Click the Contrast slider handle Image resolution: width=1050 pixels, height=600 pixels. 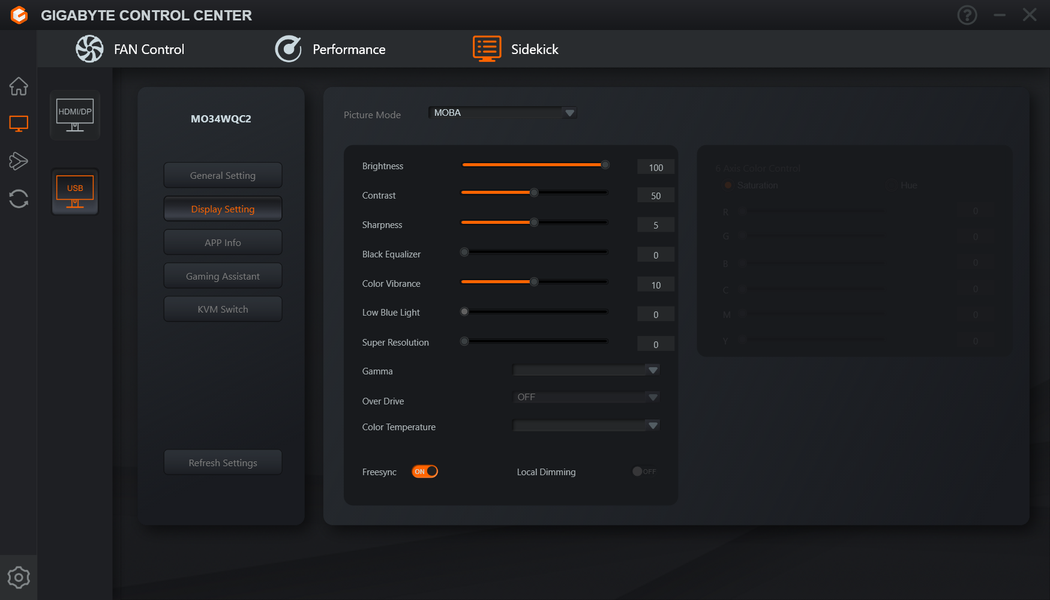(x=534, y=193)
